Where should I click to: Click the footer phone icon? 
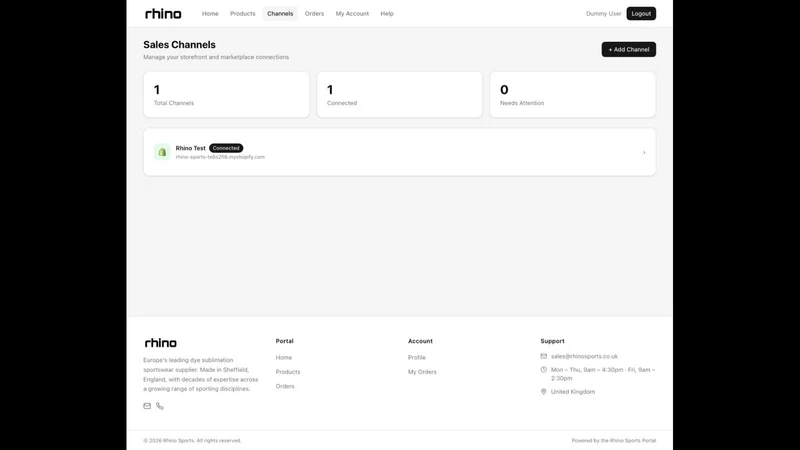(160, 406)
